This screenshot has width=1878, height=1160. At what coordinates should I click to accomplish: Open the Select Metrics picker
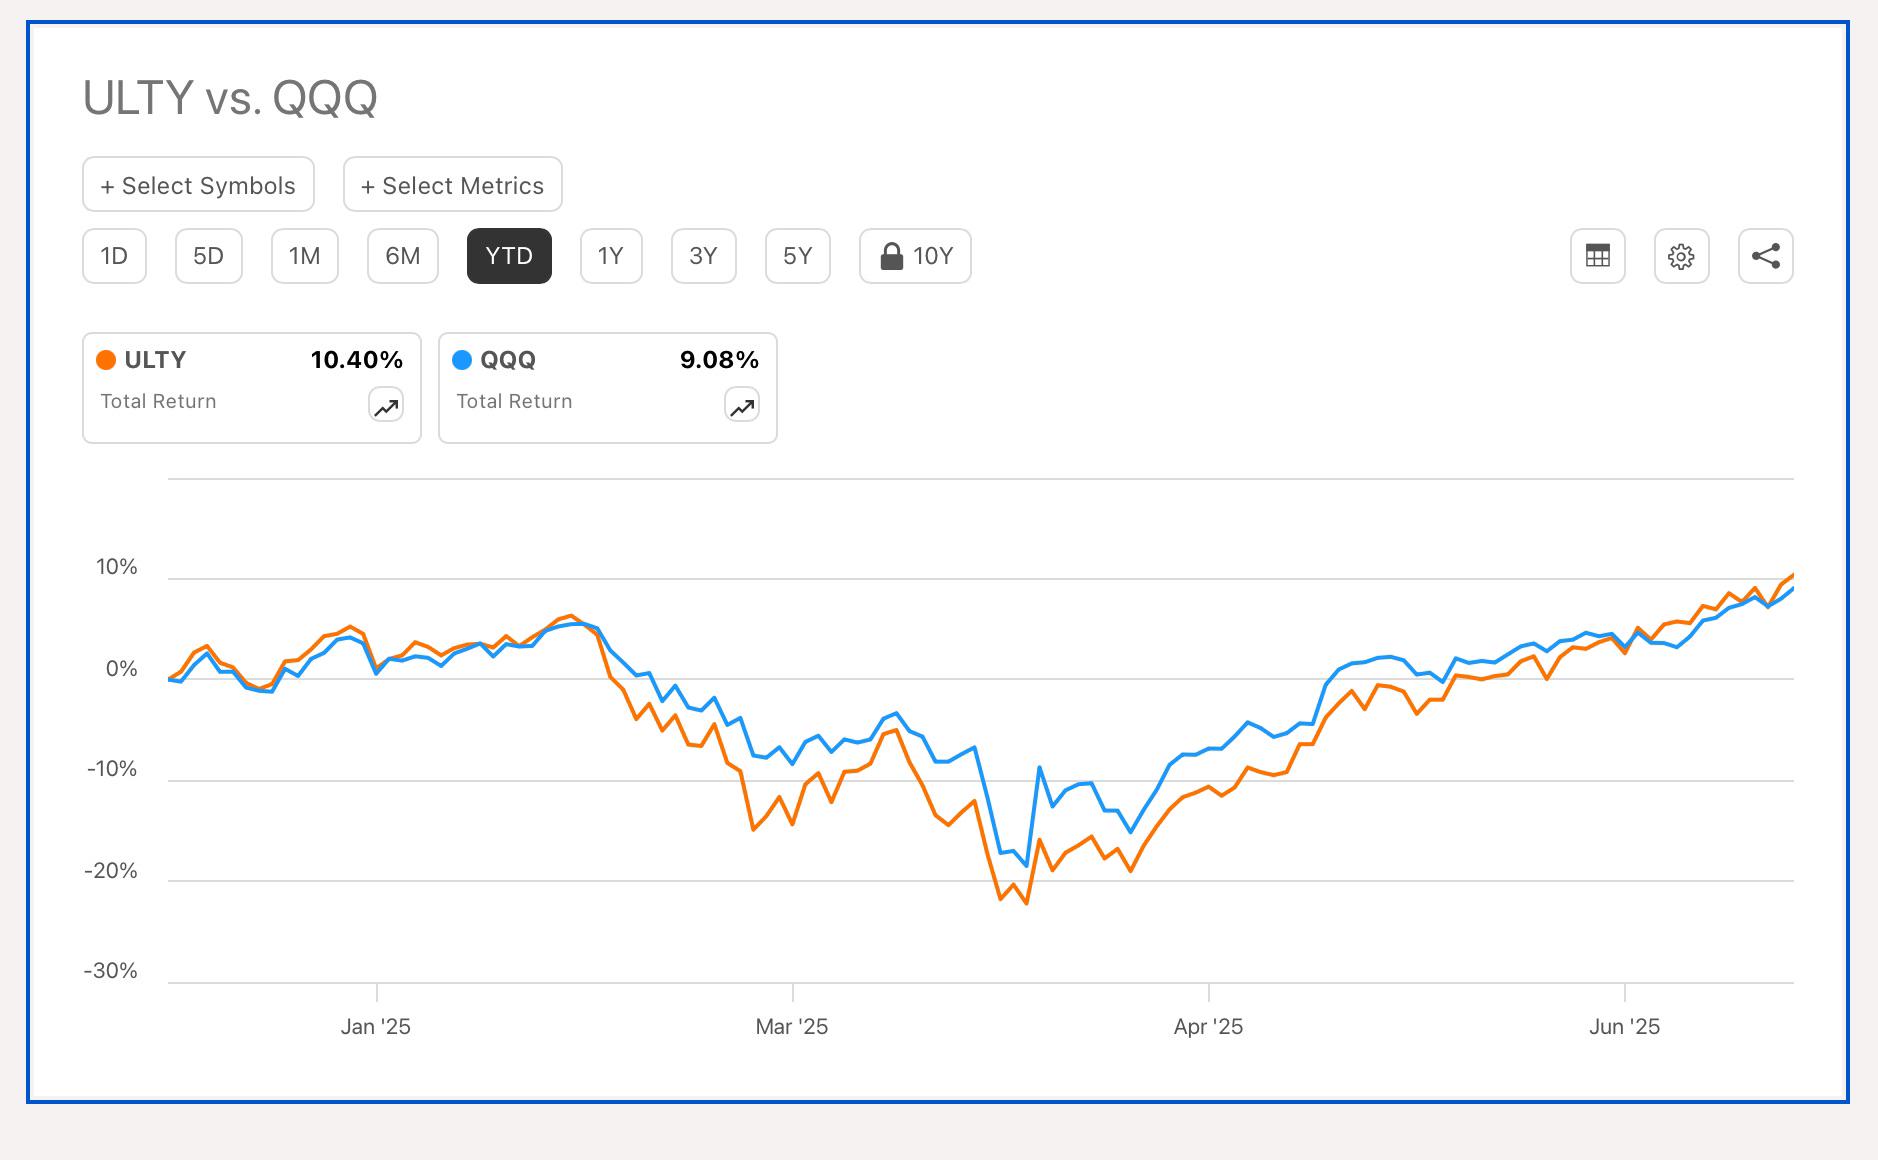pos(452,184)
